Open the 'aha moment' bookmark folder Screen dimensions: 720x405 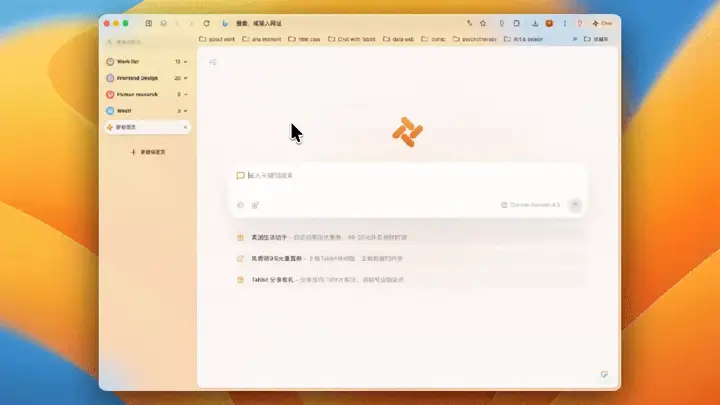click(262, 39)
